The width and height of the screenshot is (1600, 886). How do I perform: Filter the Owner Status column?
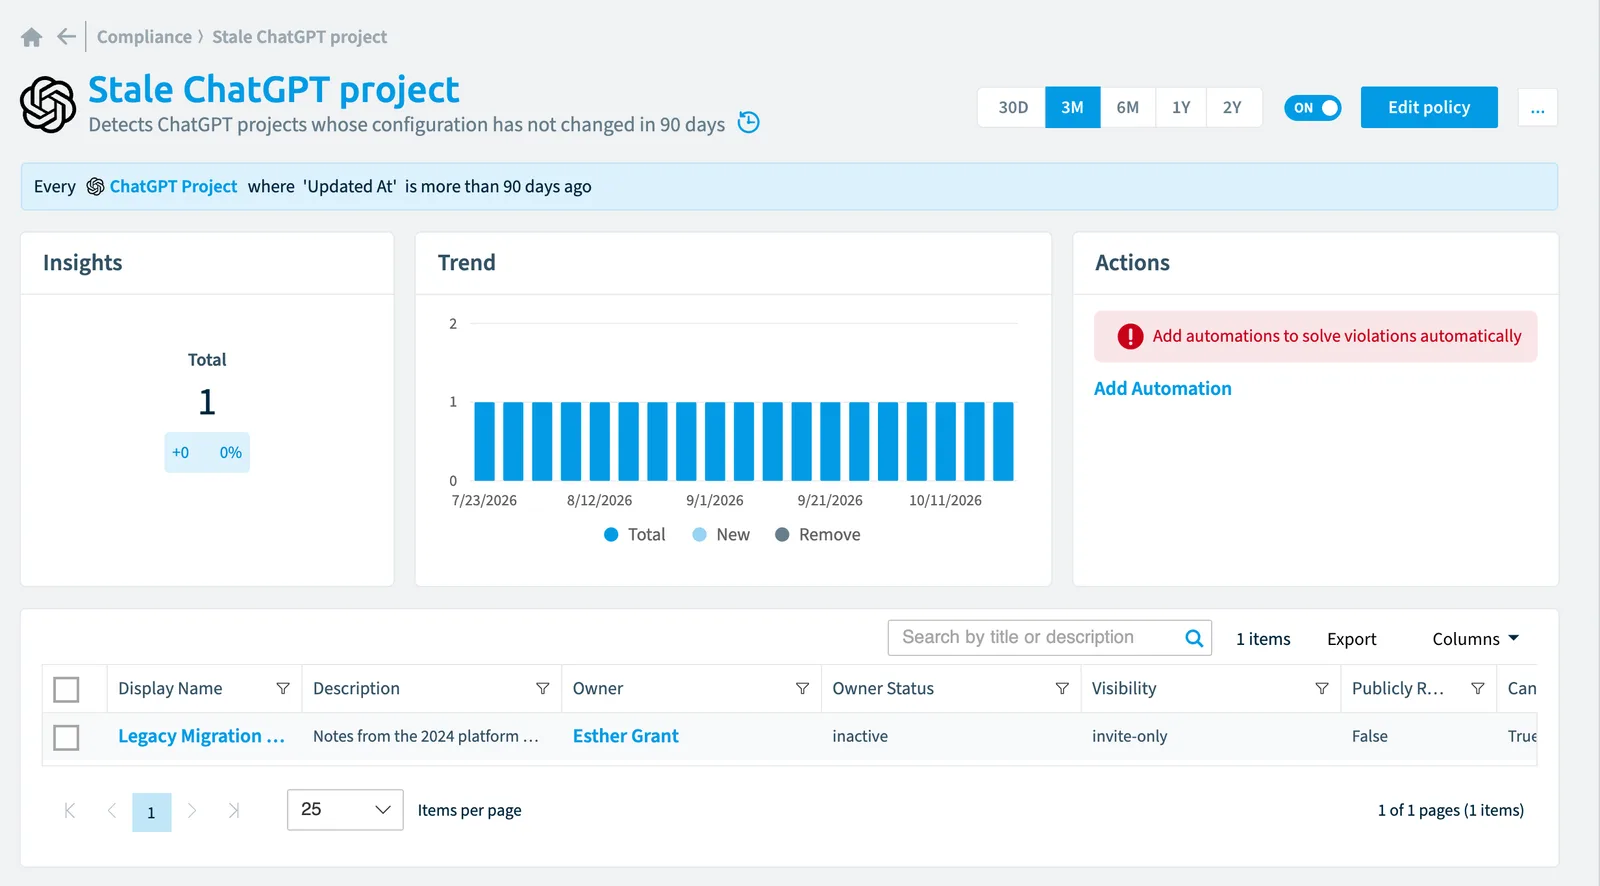(x=1062, y=689)
